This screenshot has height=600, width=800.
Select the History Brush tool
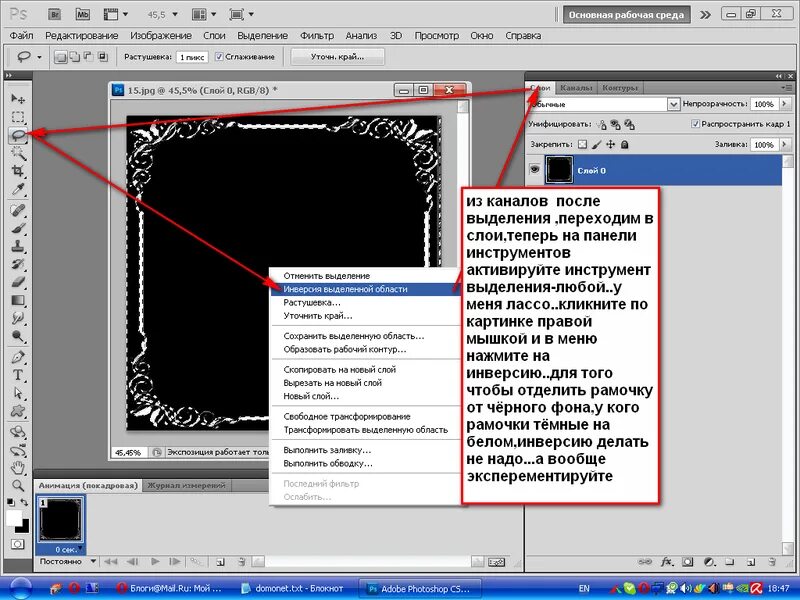pos(18,264)
